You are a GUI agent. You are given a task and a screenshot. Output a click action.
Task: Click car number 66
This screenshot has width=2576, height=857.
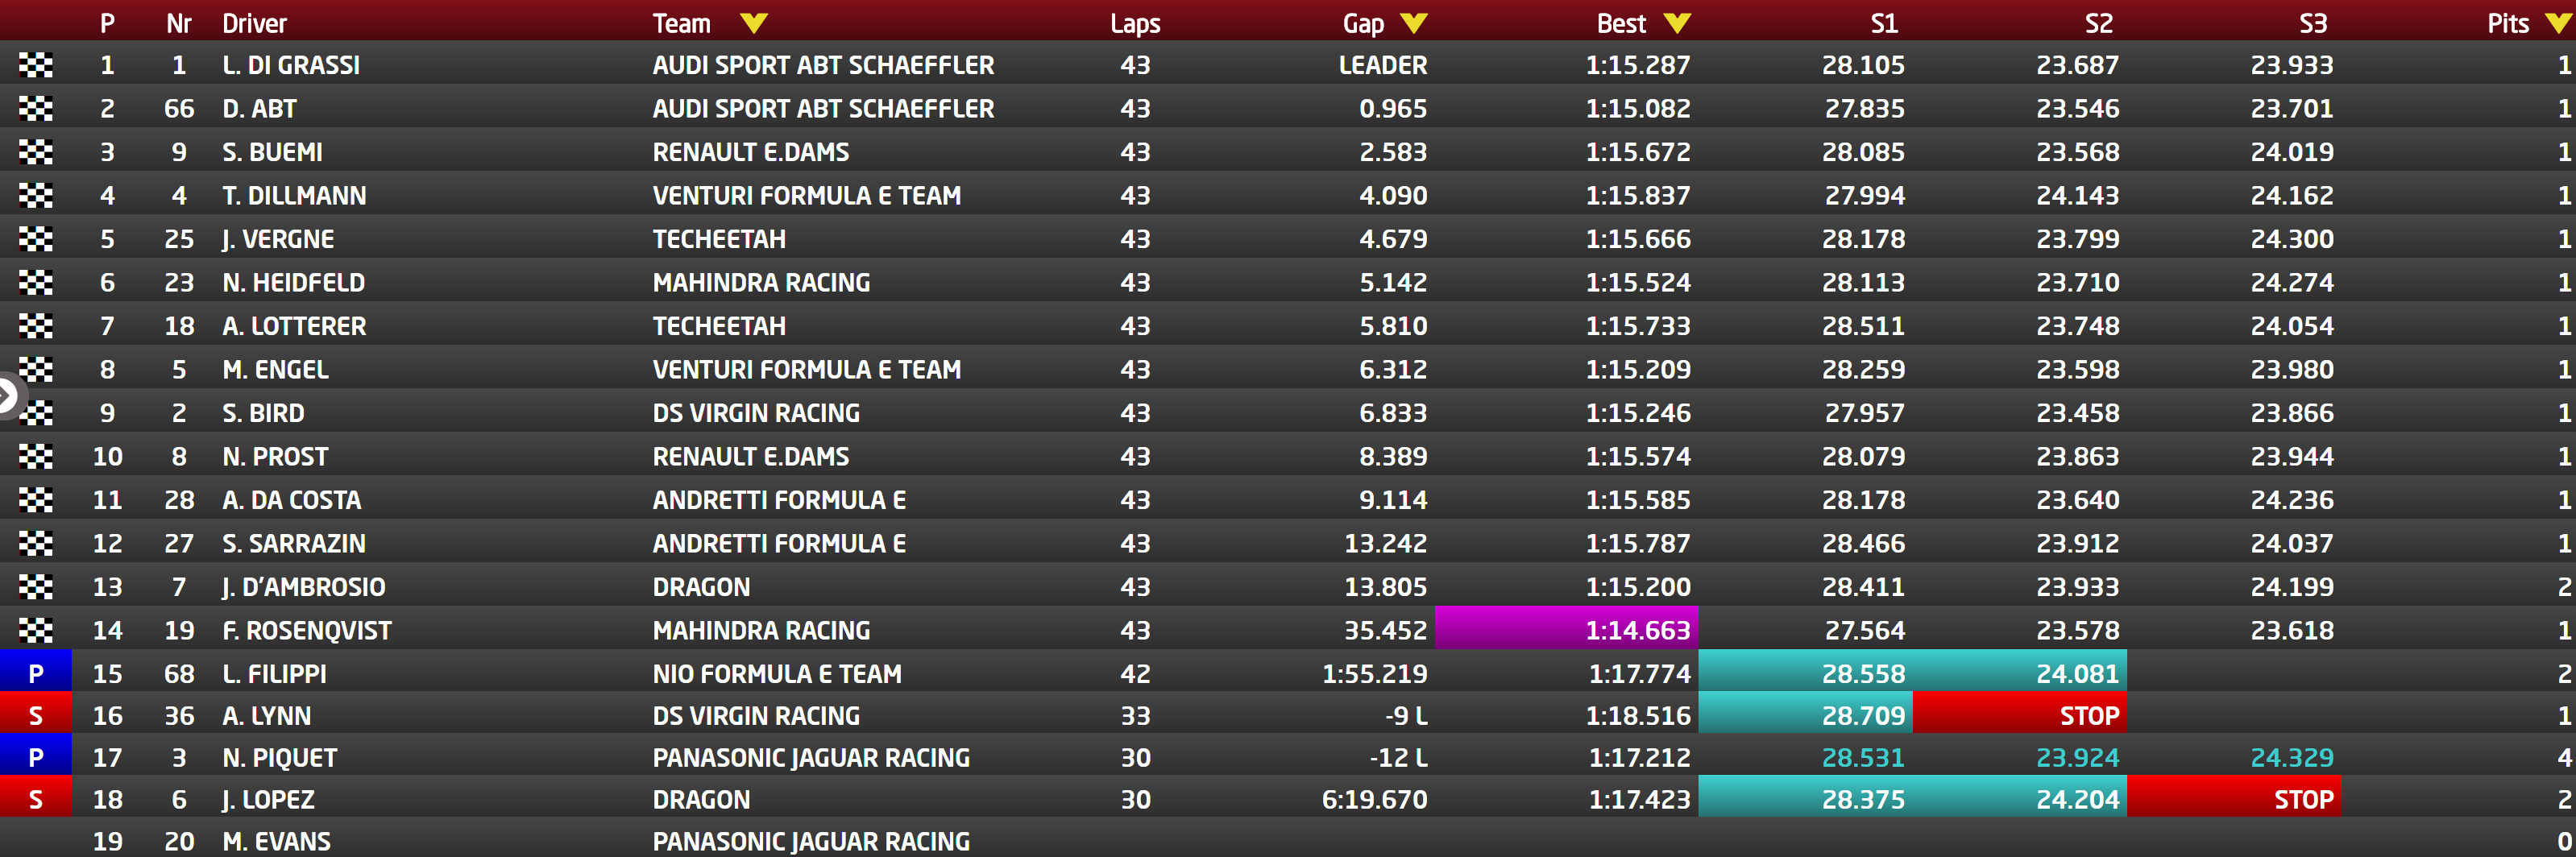pyautogui.click(x=179, y=108)
